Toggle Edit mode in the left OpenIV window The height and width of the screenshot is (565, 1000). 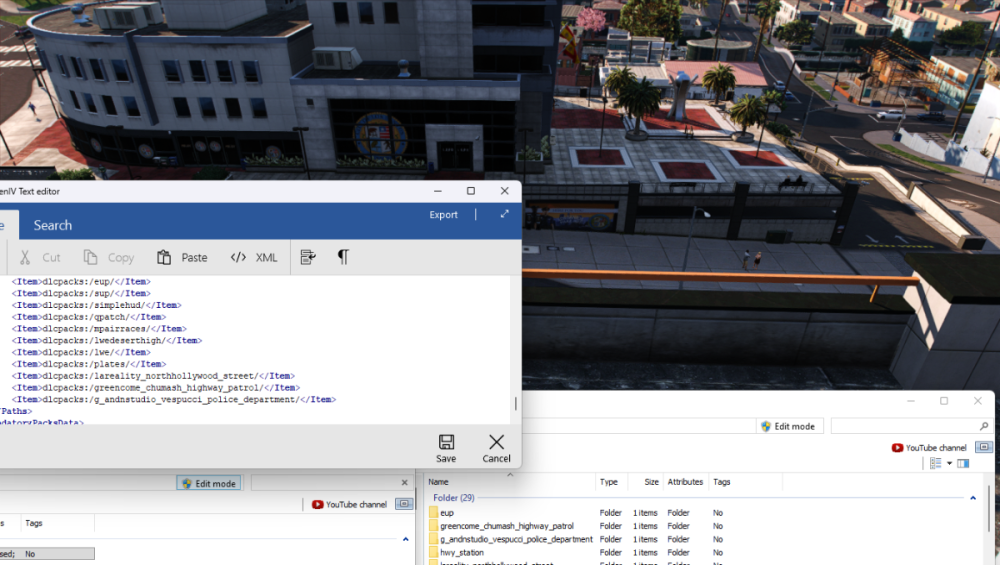(x=209, y=483)
